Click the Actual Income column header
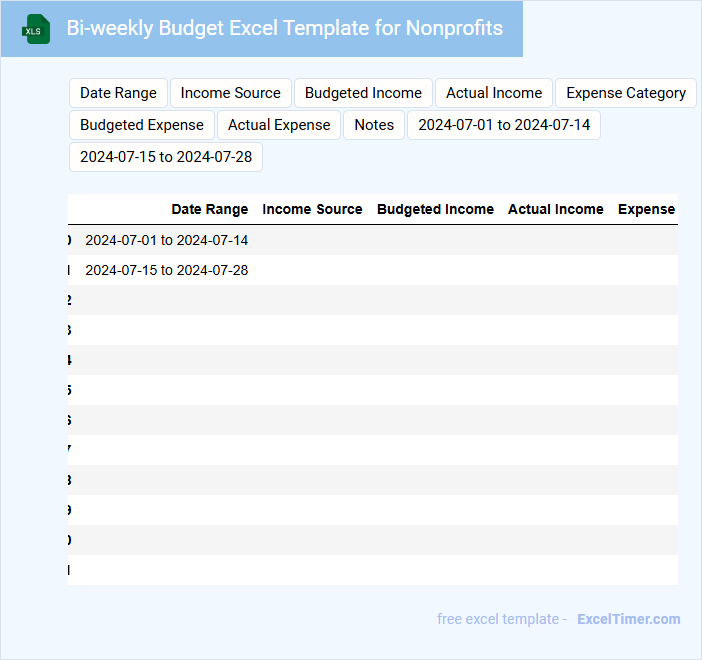 [x=555, y=209]
